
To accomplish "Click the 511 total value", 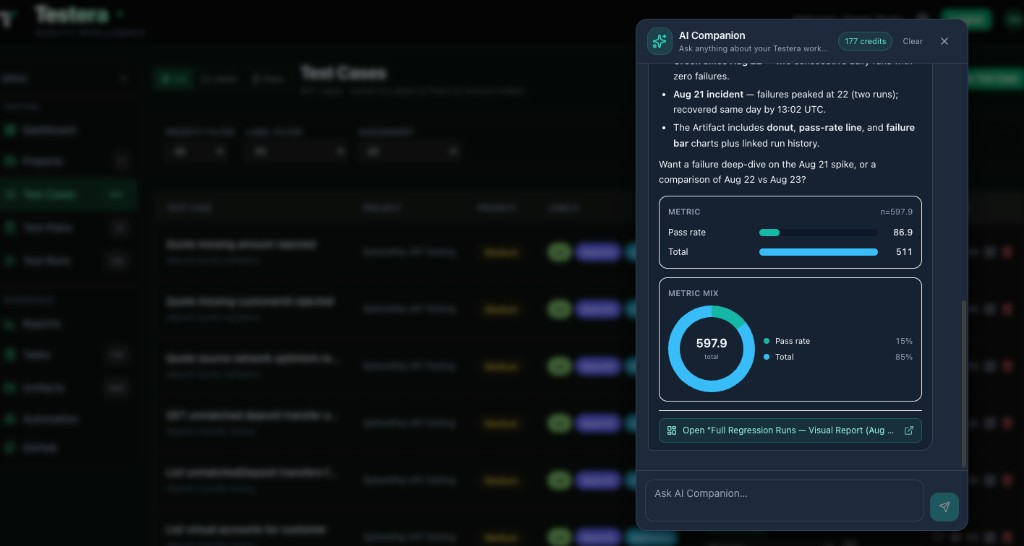I will (904, 252).
